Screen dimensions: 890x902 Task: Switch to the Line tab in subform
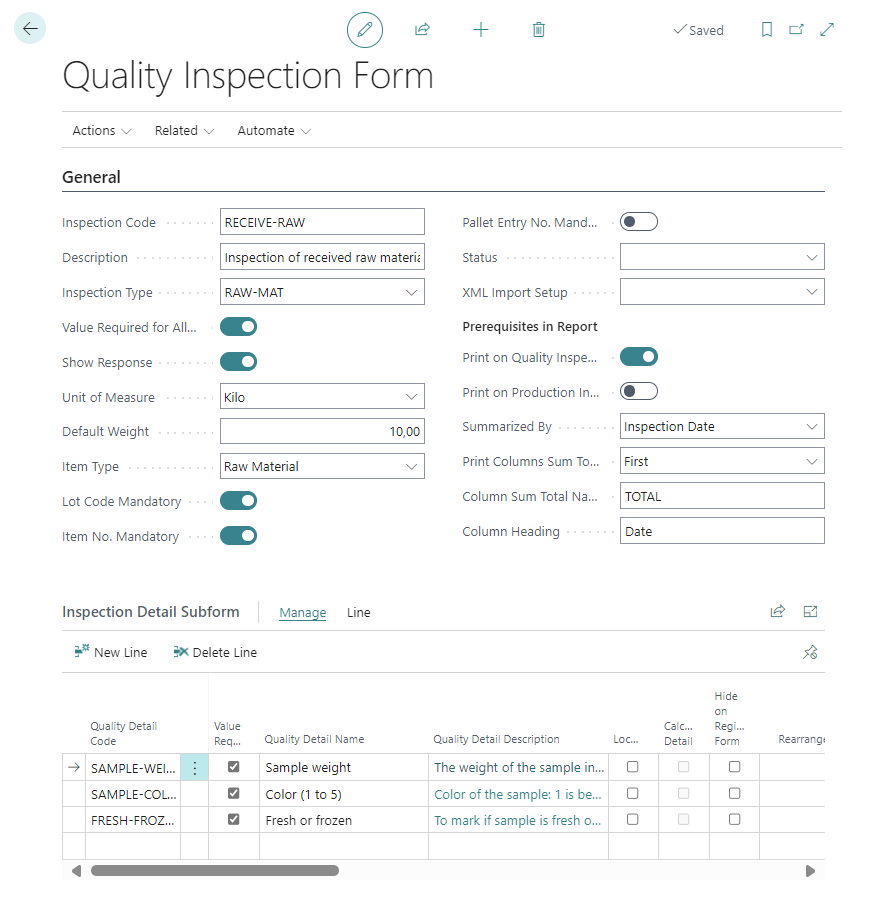point(358,612)
